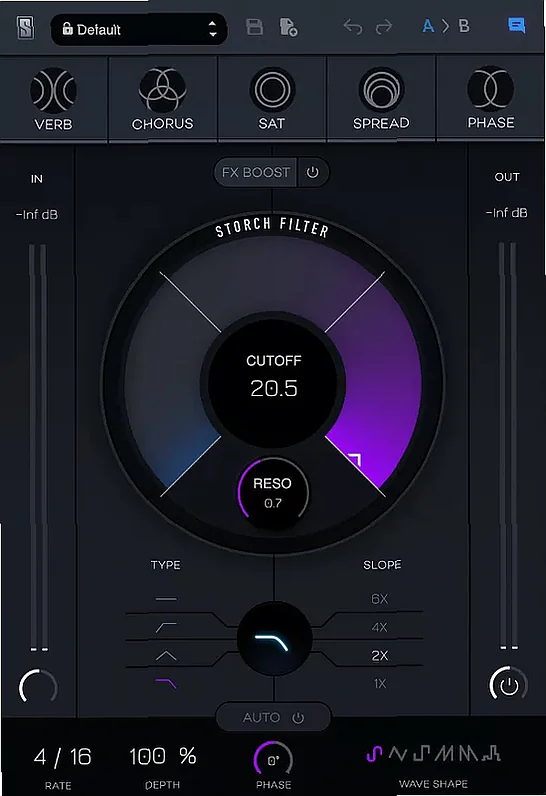546x796 pixels.
Task: Click the preset selector up/down arrows
Action: (213, 29)
